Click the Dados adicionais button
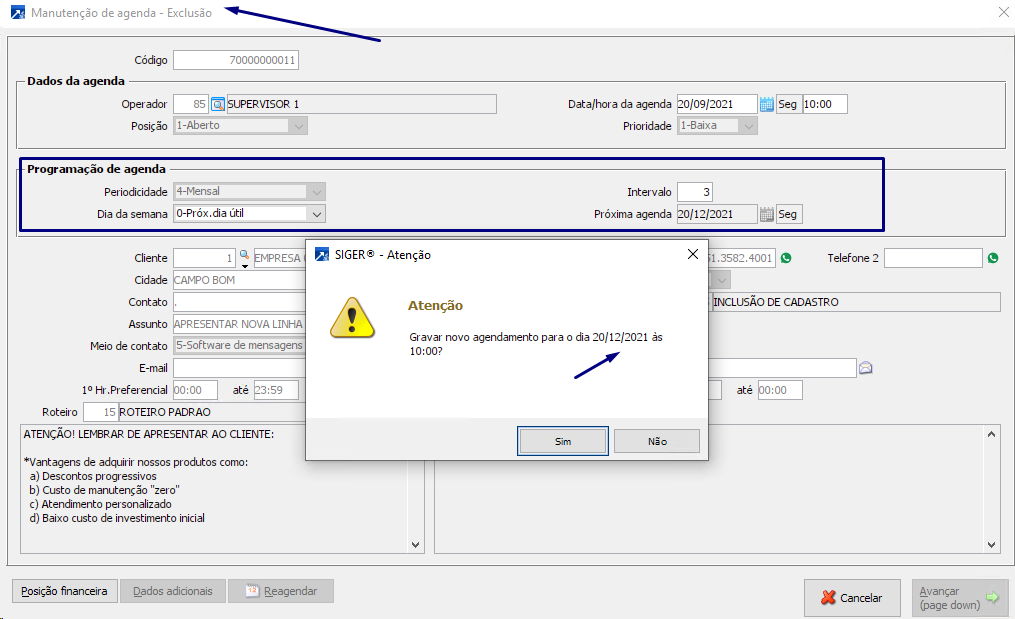Viewport: 1015px width, 619px height. click(x=173, y=591)
